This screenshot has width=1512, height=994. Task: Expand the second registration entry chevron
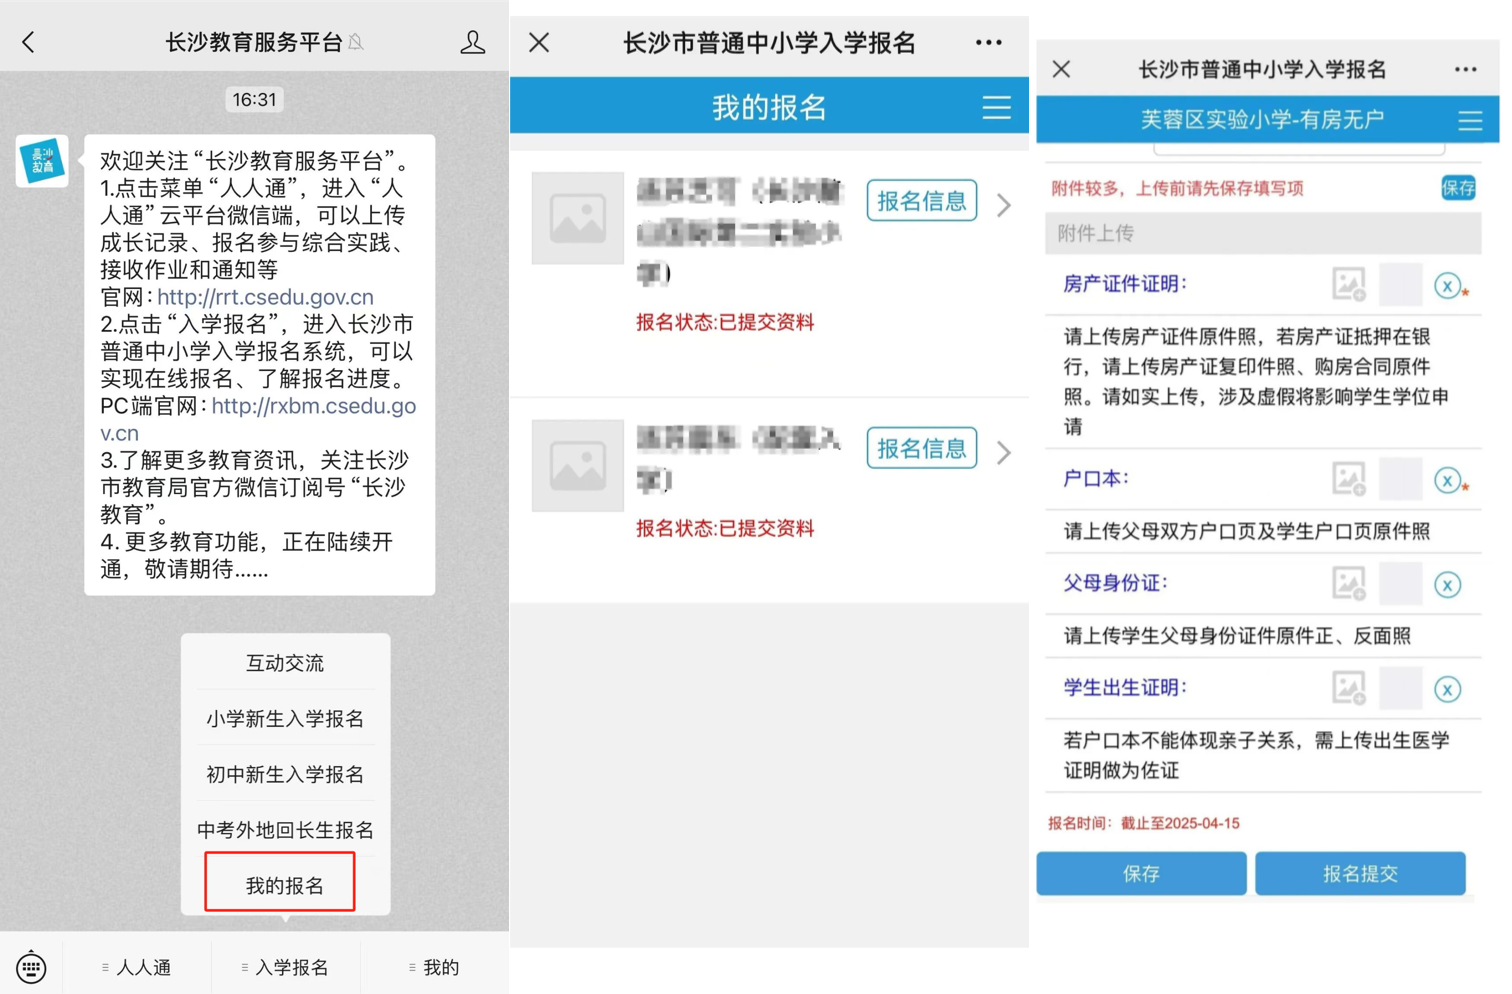[1004, 453]
